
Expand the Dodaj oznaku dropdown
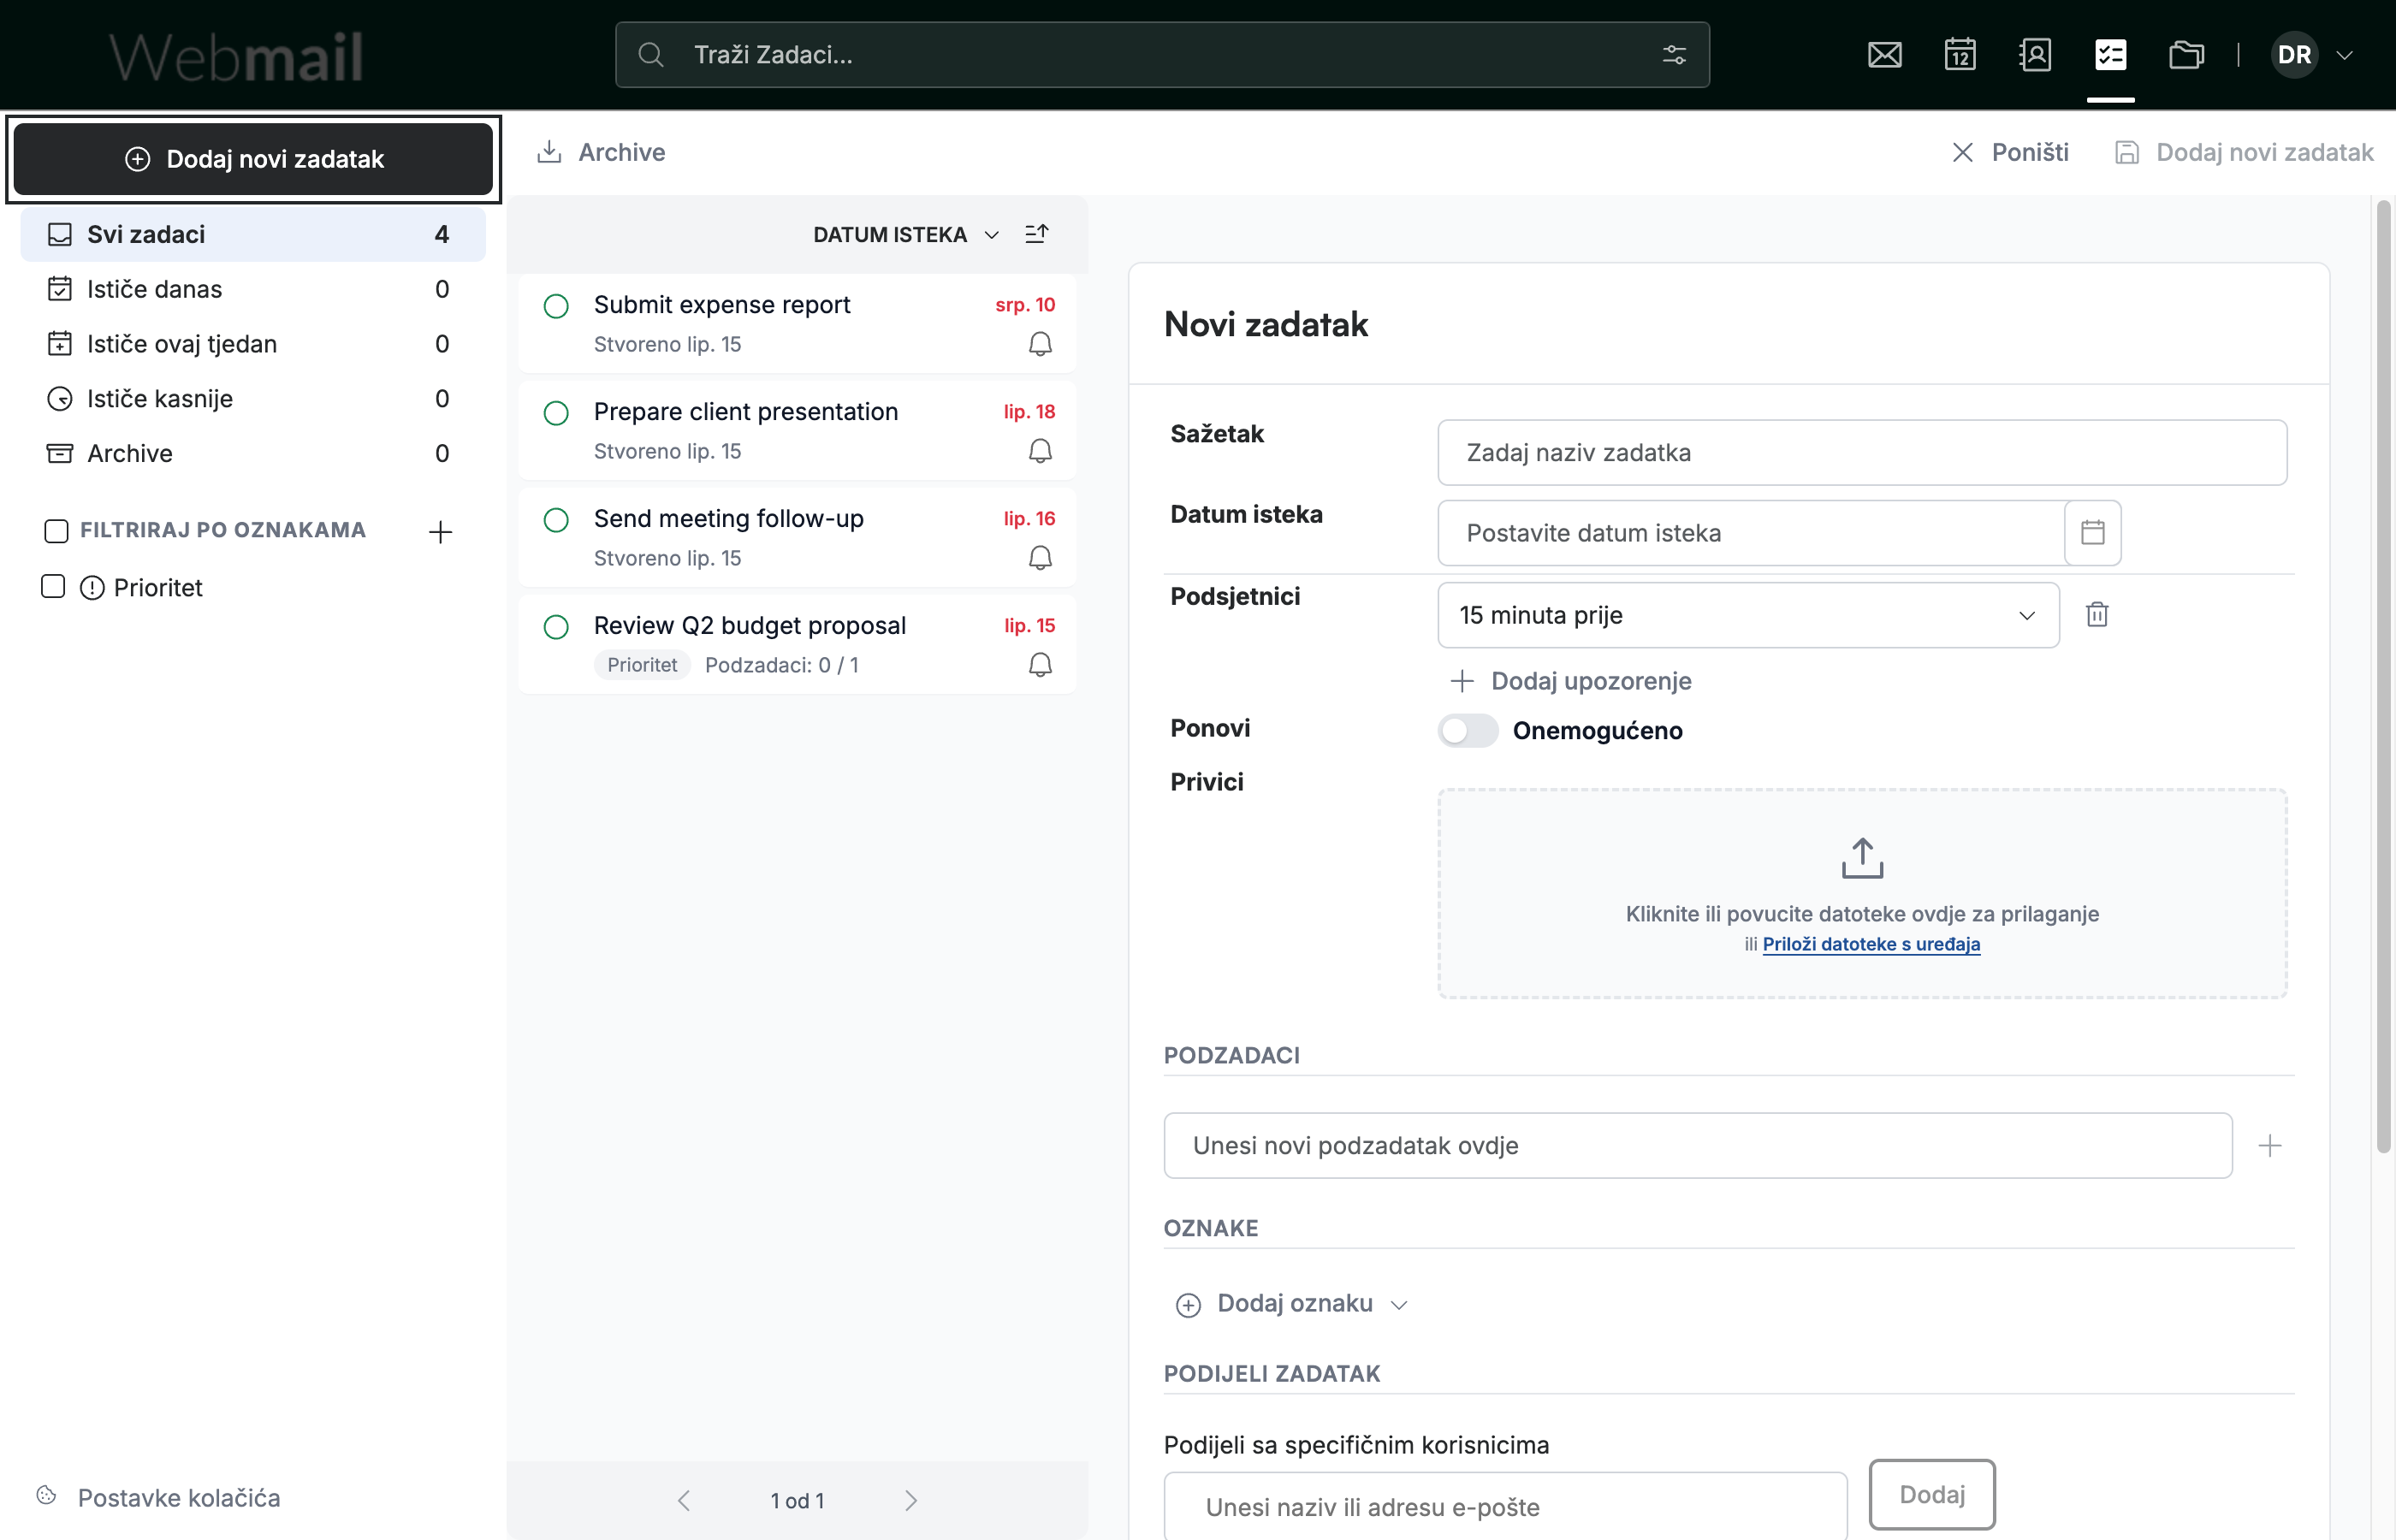(x=1293, y=1304)
